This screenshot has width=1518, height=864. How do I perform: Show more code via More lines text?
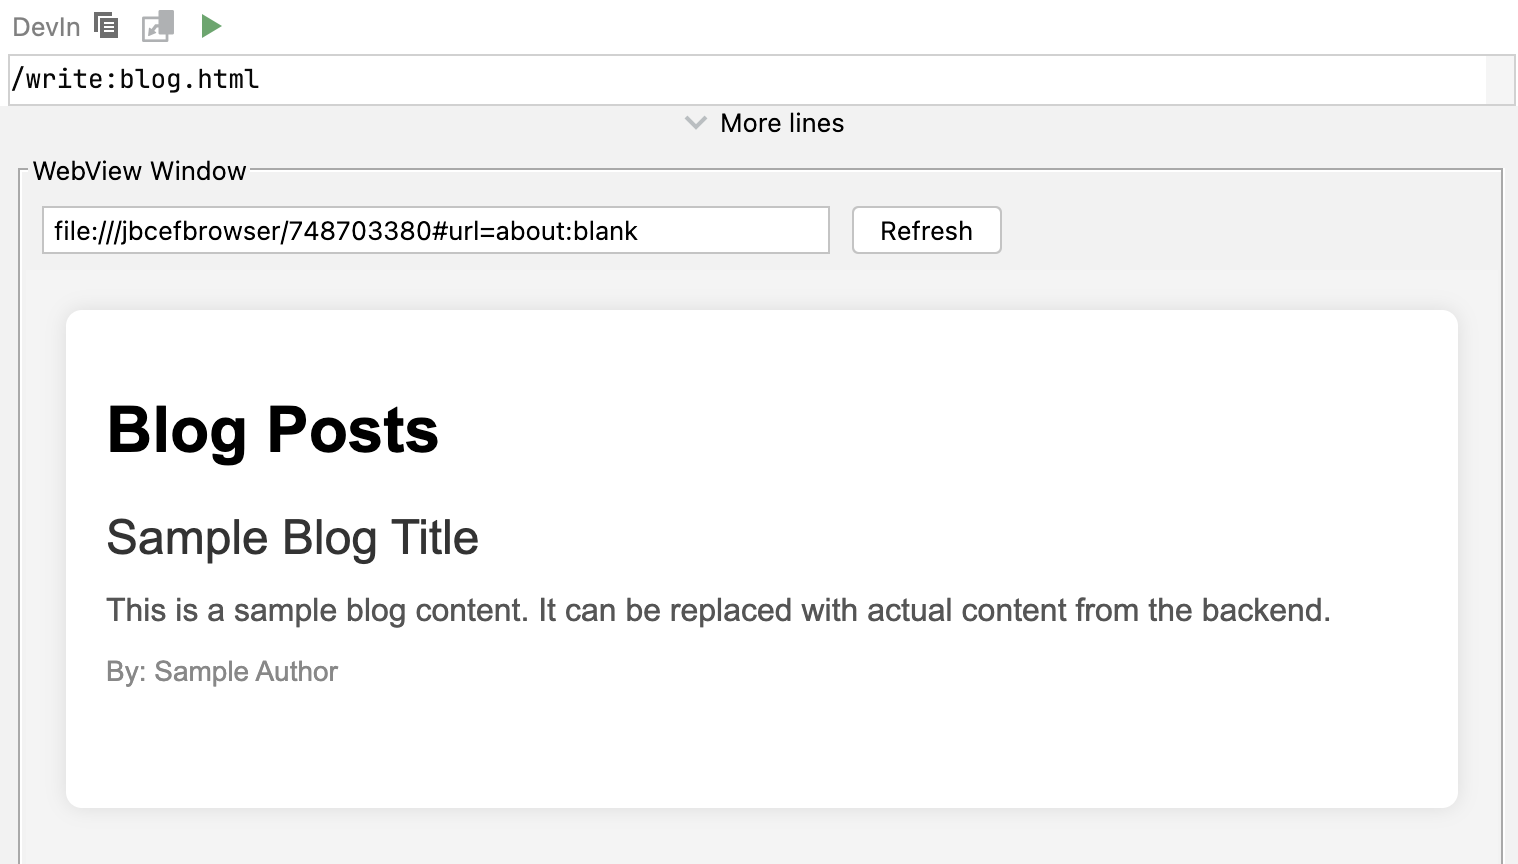point(782,123)
